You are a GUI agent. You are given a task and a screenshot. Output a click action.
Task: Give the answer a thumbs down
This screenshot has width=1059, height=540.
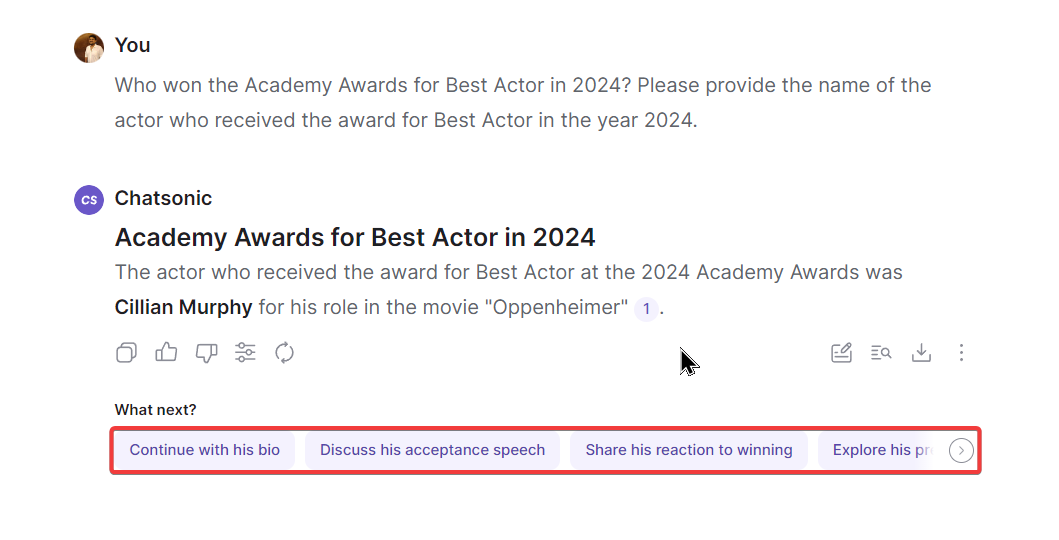coord(206,352)
